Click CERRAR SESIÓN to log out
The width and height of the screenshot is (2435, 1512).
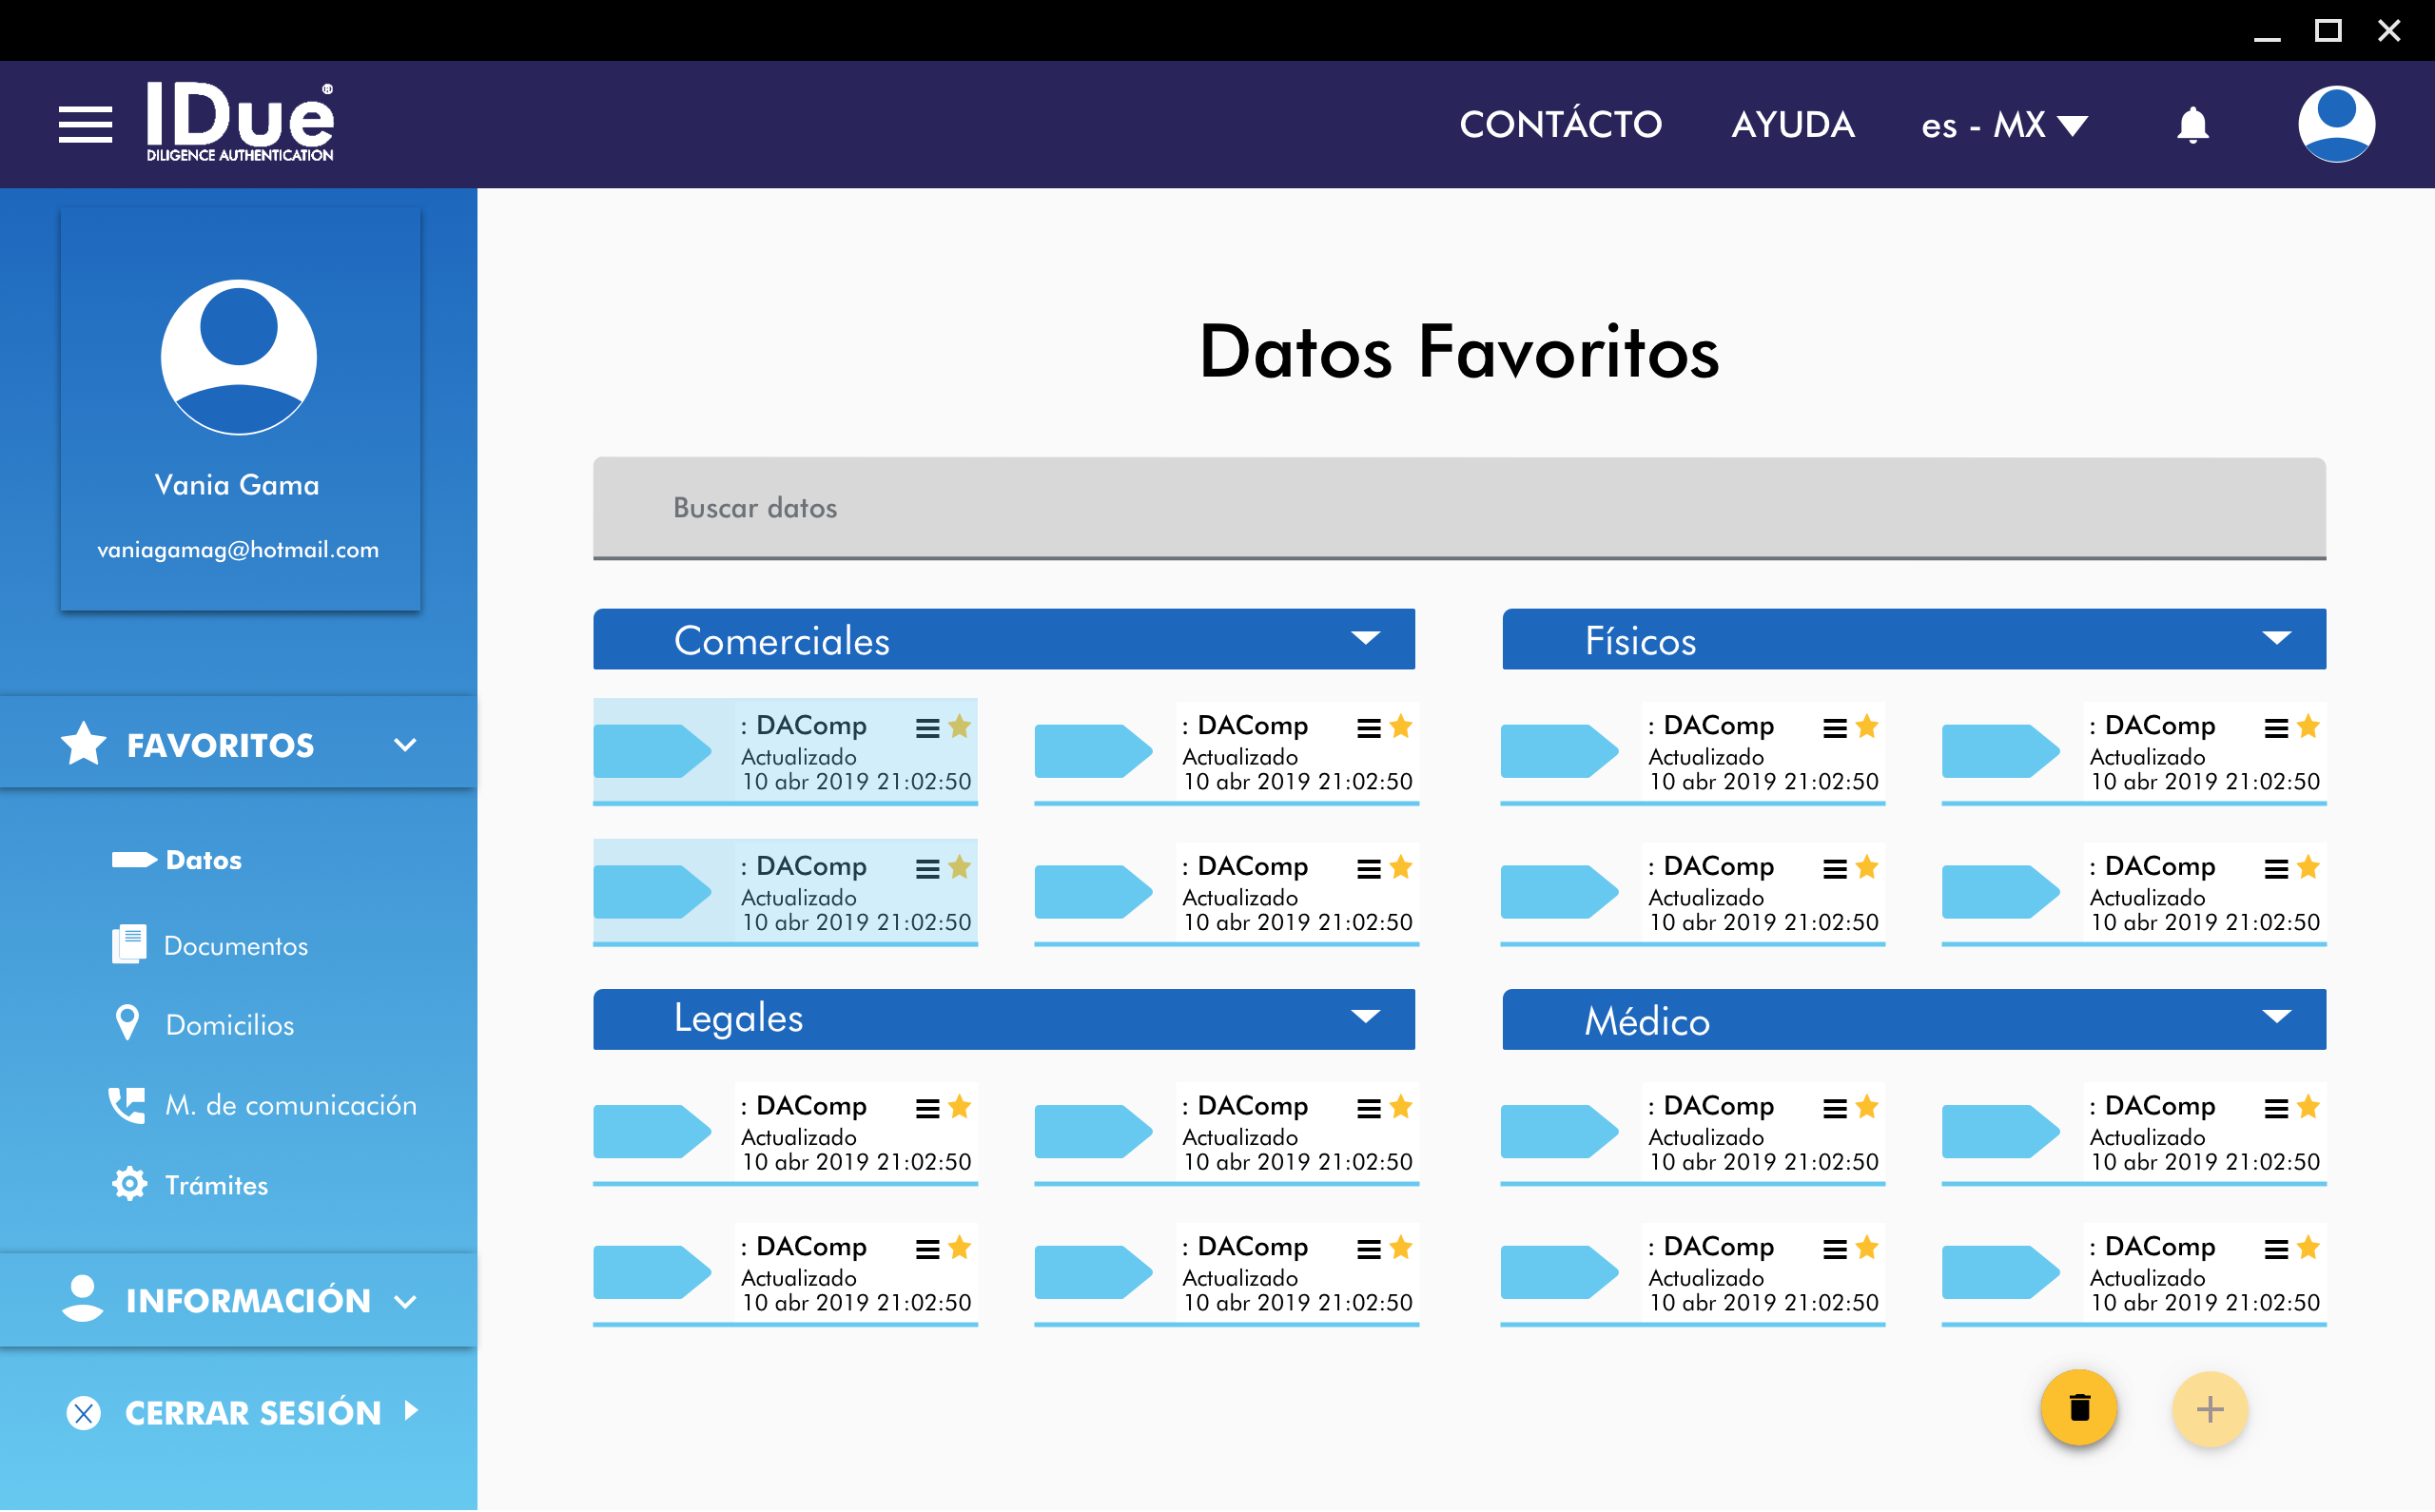tap(252, 1412)
